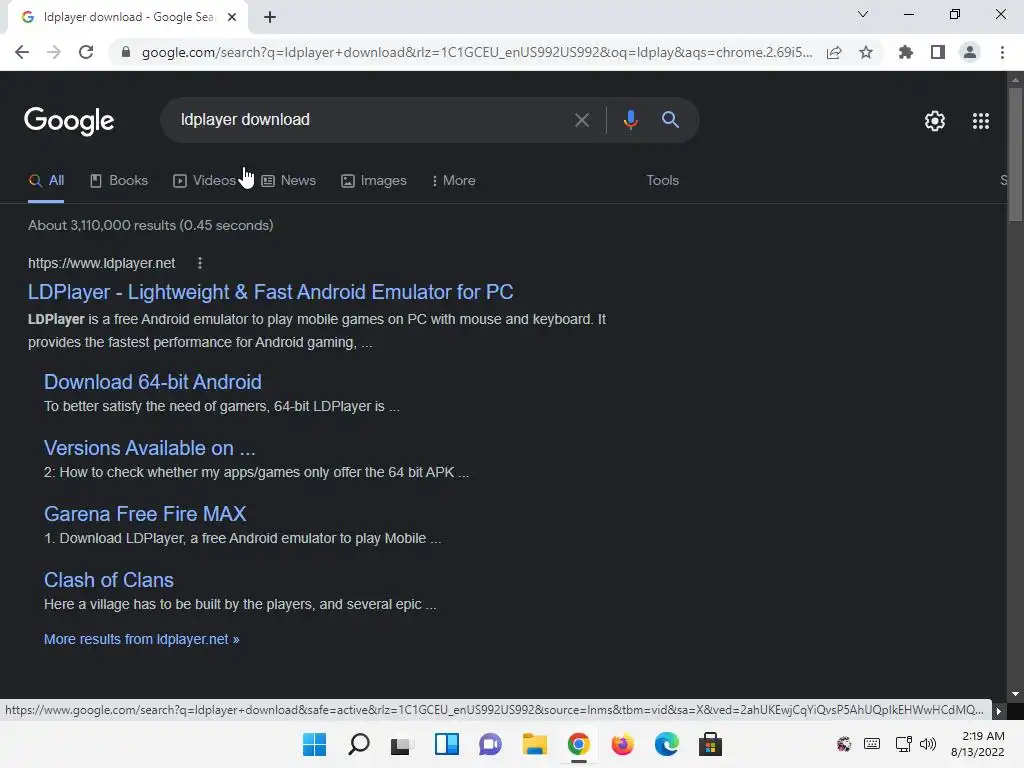Open Google quick settings gear
1024x768 pixels.
click(935, 121)
